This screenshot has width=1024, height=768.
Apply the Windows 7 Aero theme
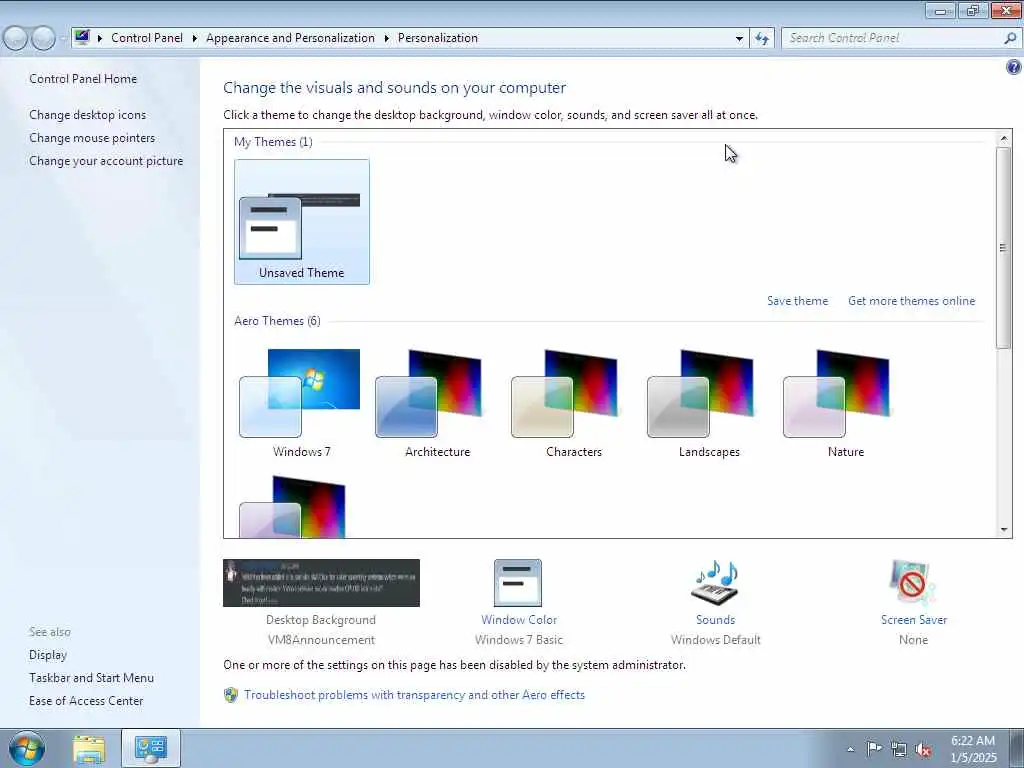(x=301, y=403)
